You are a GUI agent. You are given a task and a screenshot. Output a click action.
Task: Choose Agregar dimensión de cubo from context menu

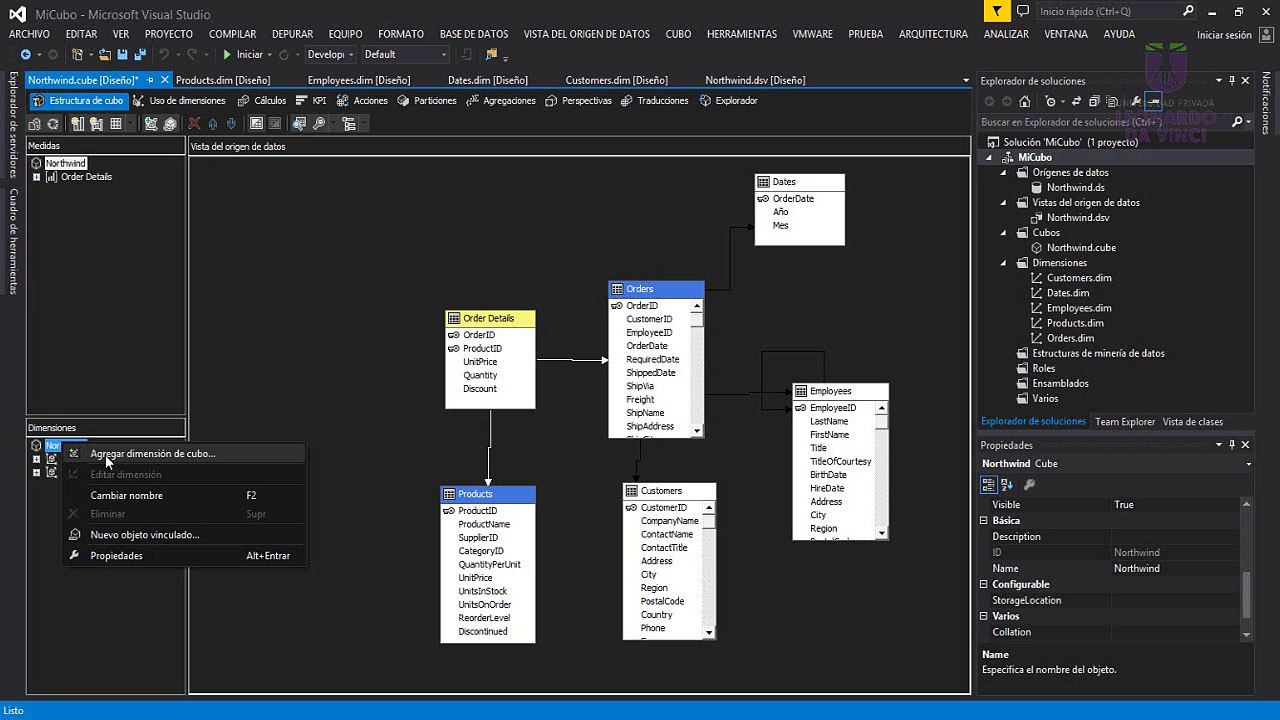pyautogui.click(x=184, y=453)
